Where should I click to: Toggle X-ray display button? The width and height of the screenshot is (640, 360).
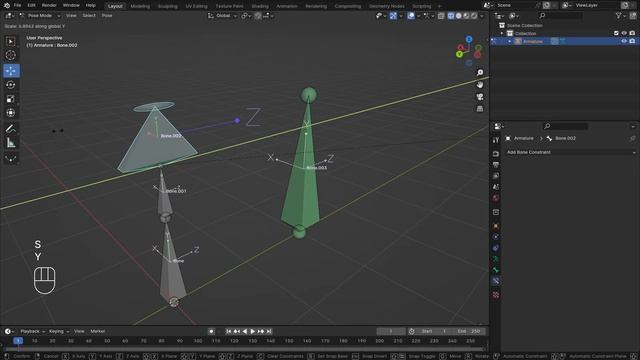441,16
